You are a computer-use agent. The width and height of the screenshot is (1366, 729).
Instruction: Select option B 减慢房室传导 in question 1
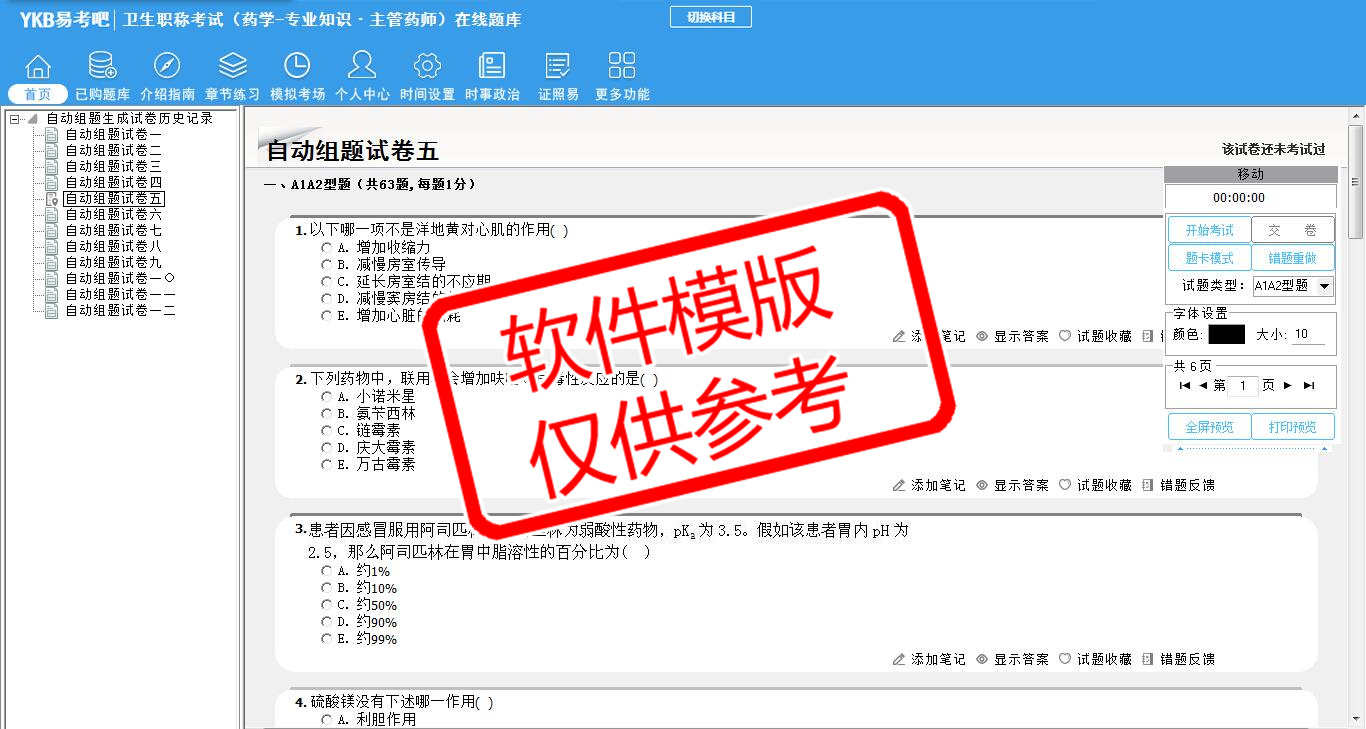click(x=326, y=264)
